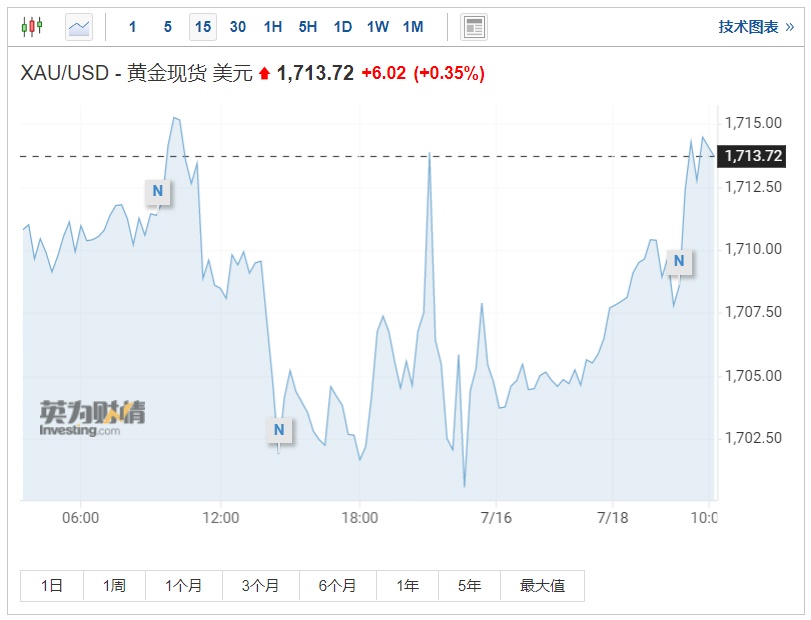Open the news table icon in toolbar
811x620 pixels.
(x=474, y=27)
